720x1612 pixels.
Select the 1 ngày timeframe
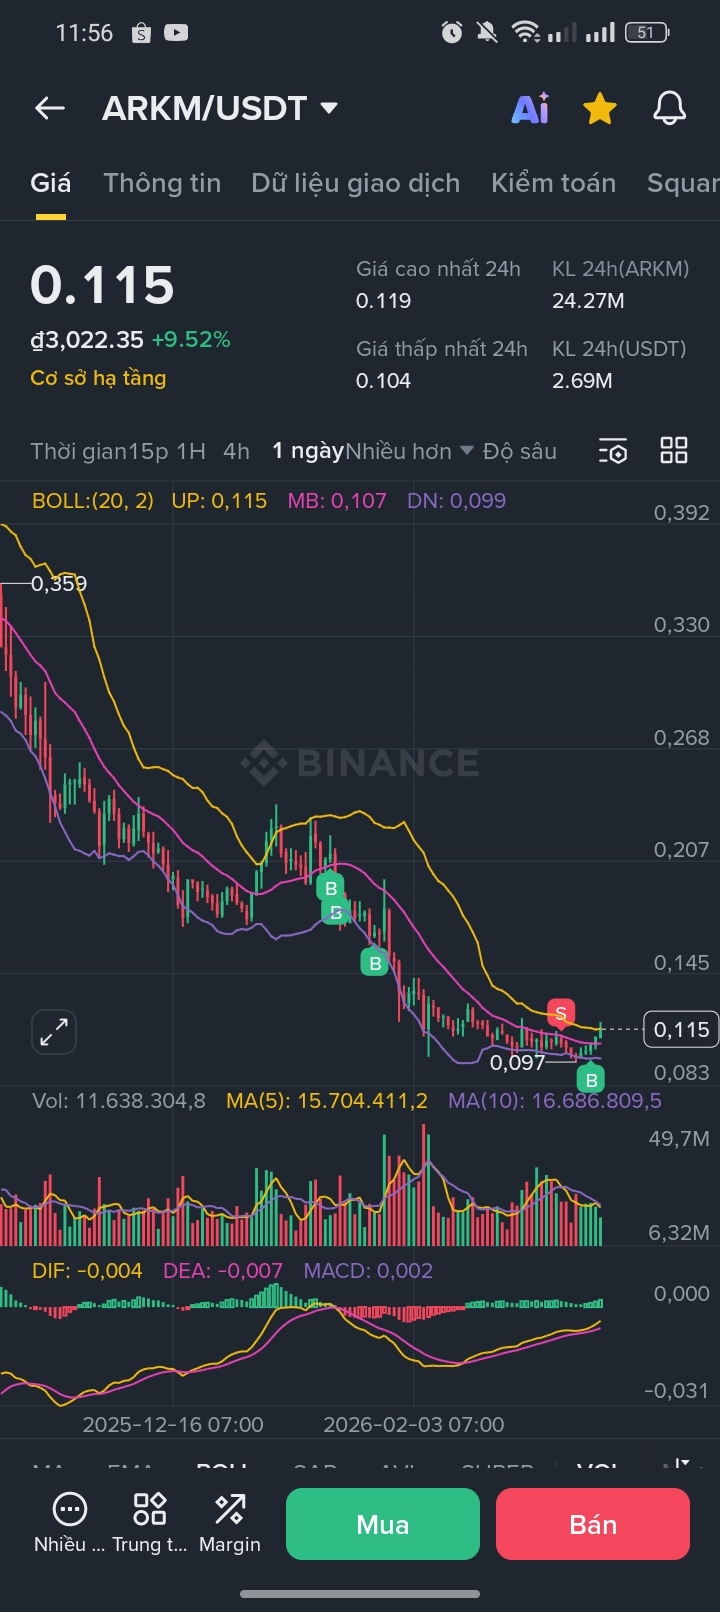click(x=308, y=451)
